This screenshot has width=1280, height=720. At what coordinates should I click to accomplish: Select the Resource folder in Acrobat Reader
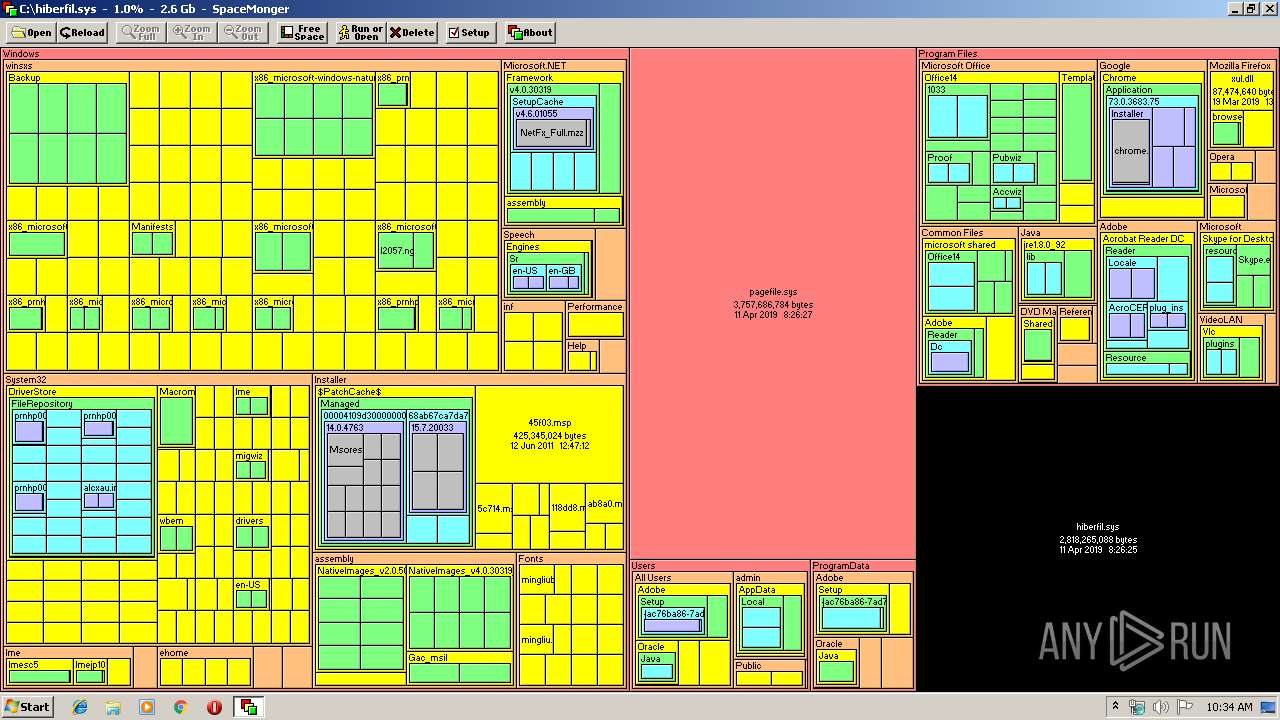point(1148,363)
